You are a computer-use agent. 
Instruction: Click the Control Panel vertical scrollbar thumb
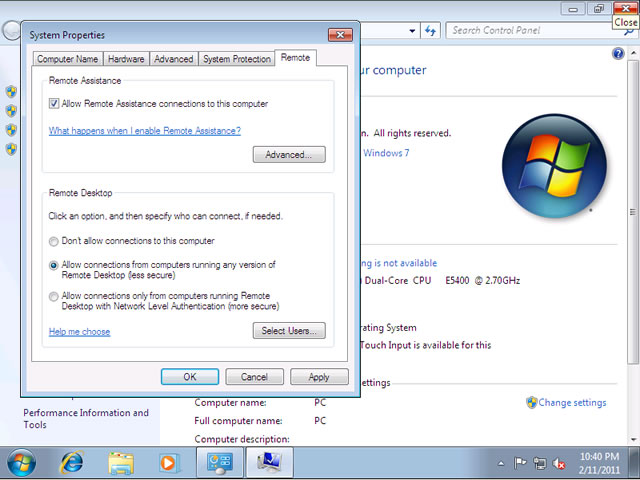pos(633,212)
